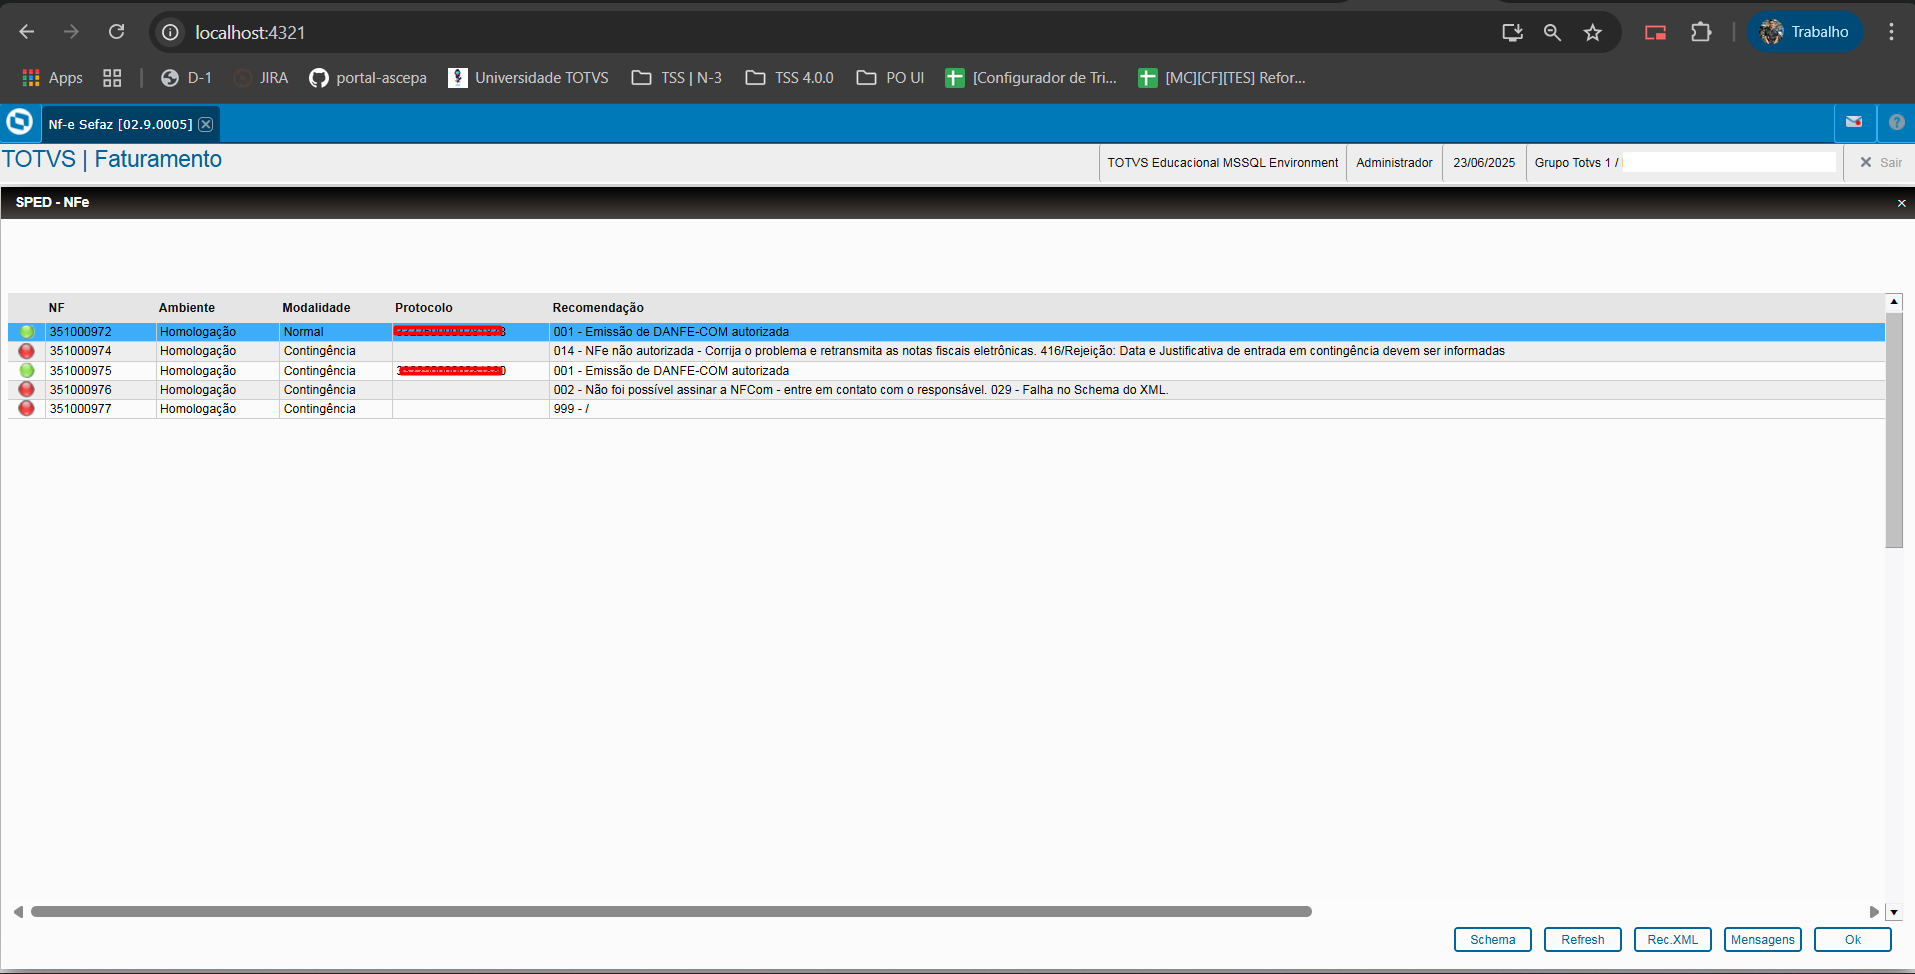Open the mail notifications icon
The image size is (1915, 974).
tap(1854, 123)
